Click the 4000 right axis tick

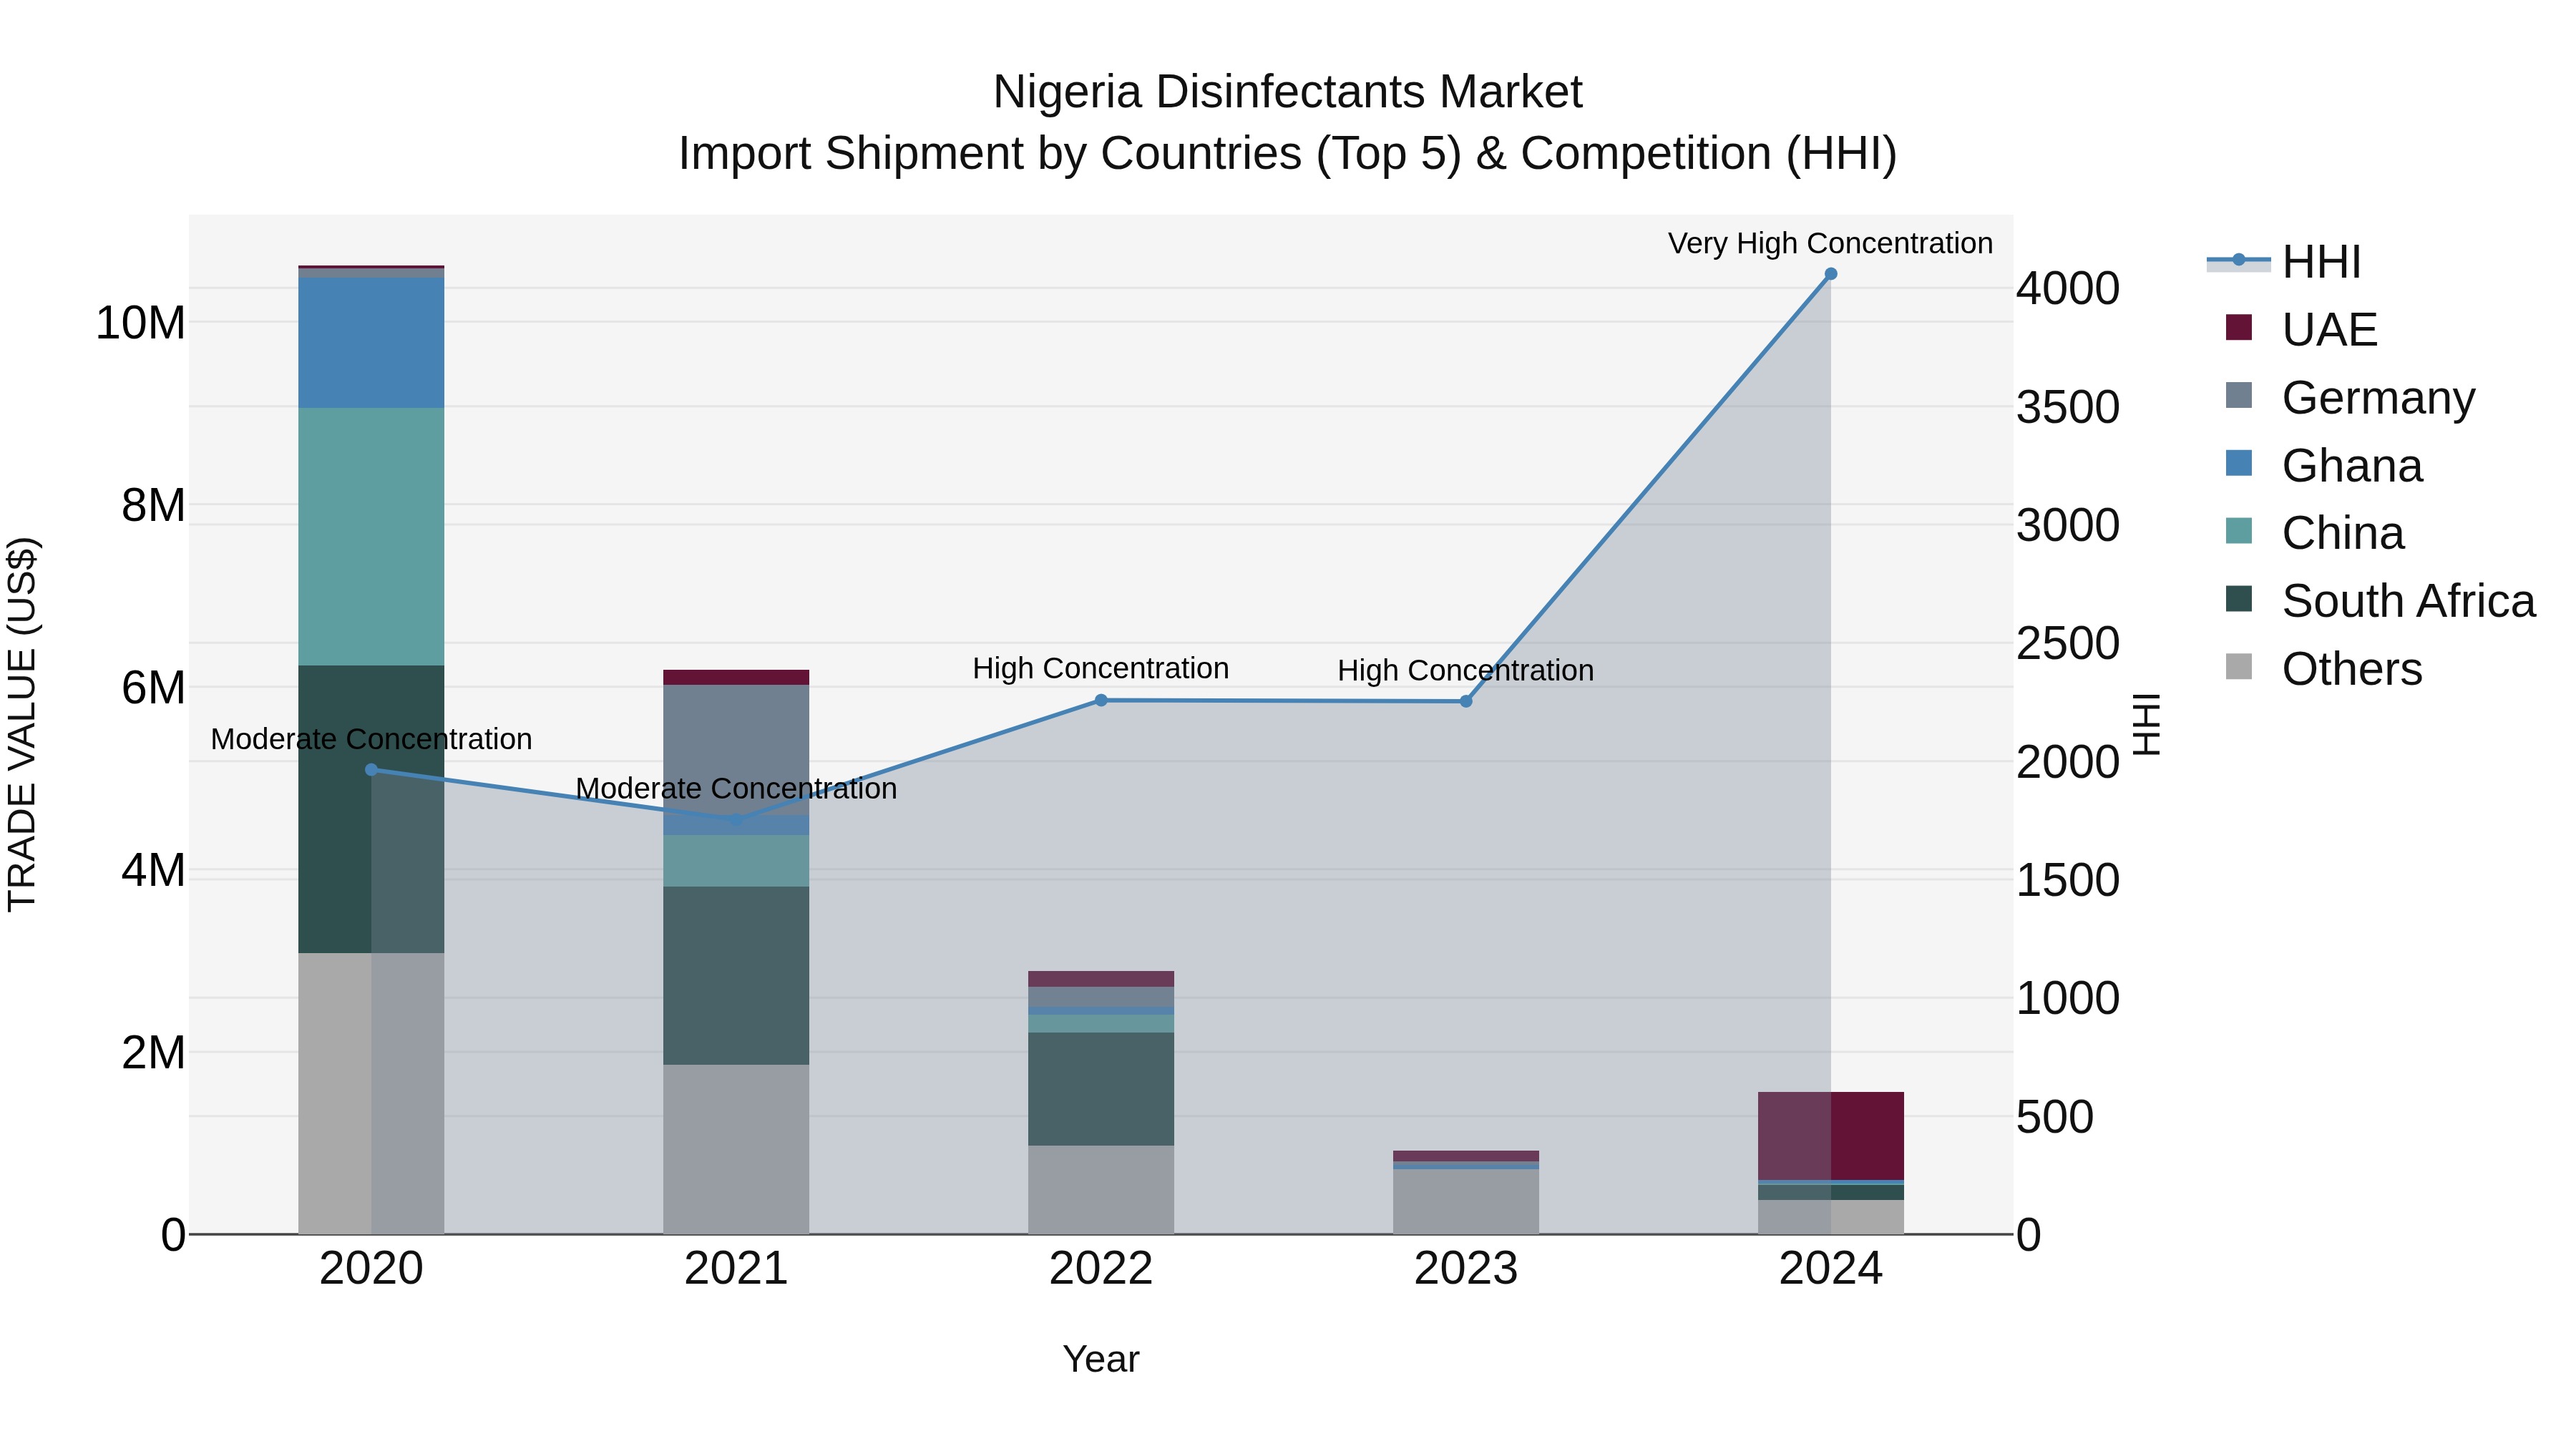click(x=2068, y=288)
